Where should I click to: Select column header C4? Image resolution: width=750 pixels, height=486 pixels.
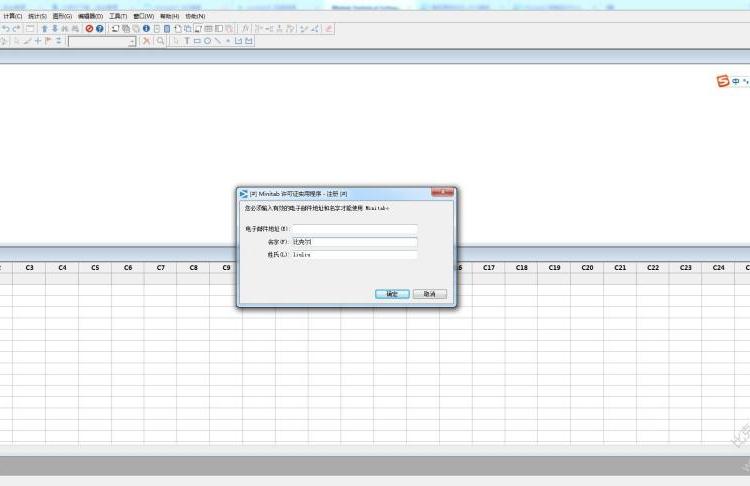coord(62,268)
